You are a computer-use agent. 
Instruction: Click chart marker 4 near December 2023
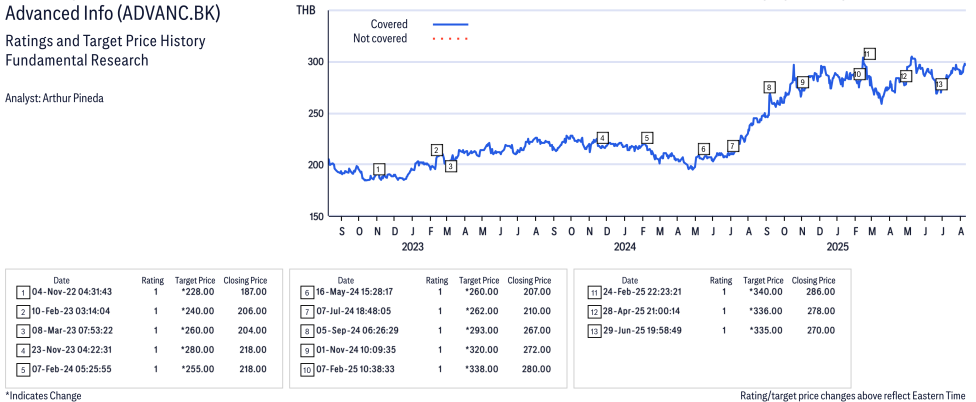pyautogui.click(x=602, y=138)
